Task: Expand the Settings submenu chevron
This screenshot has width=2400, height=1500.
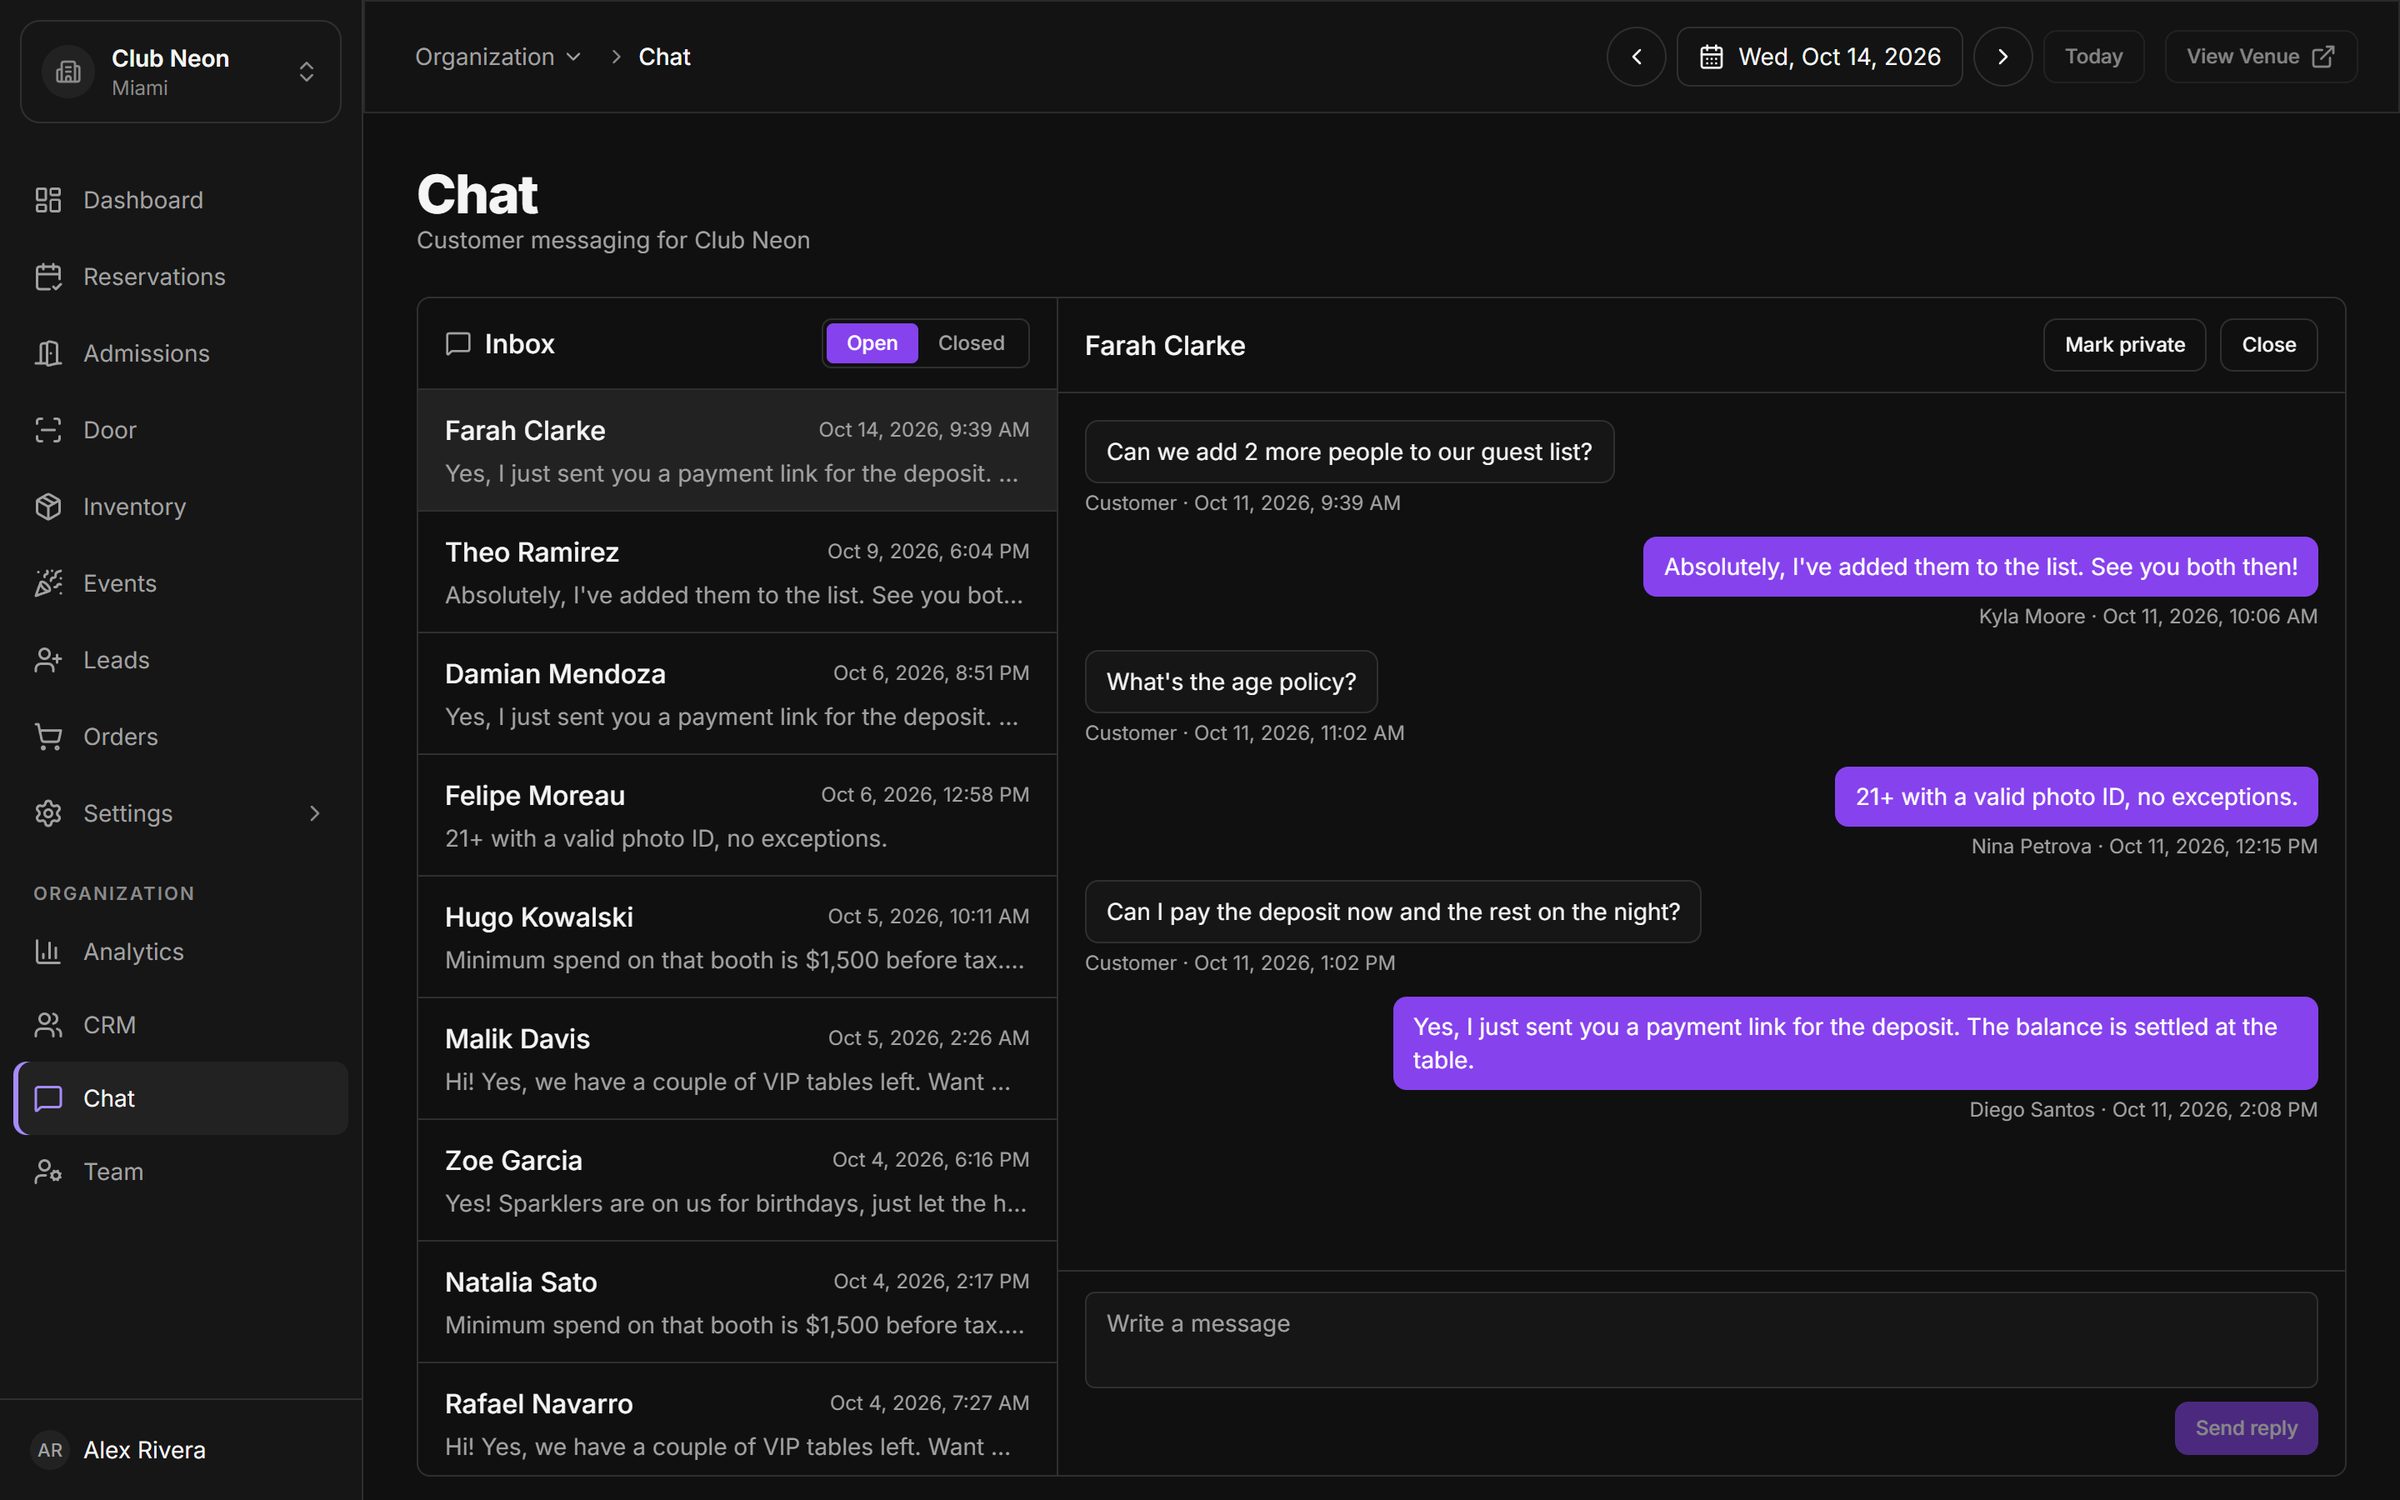Action: click(314, 814)
